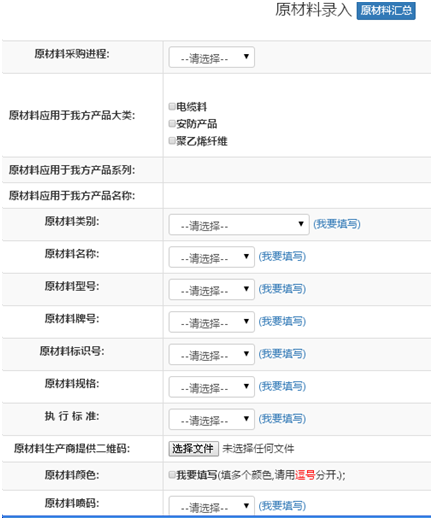Expand the 执行标准 dropdown
Viewport: 433px width, 520px height.
pyautogui.click(x=212, y=419)
